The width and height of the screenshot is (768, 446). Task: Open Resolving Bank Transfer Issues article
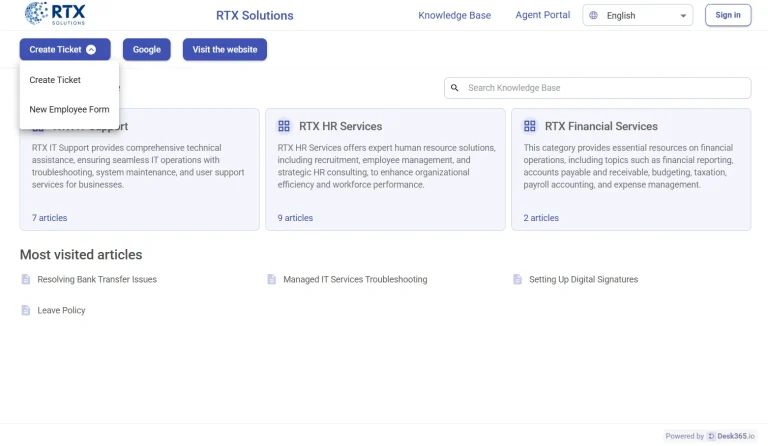click(97, 279)
